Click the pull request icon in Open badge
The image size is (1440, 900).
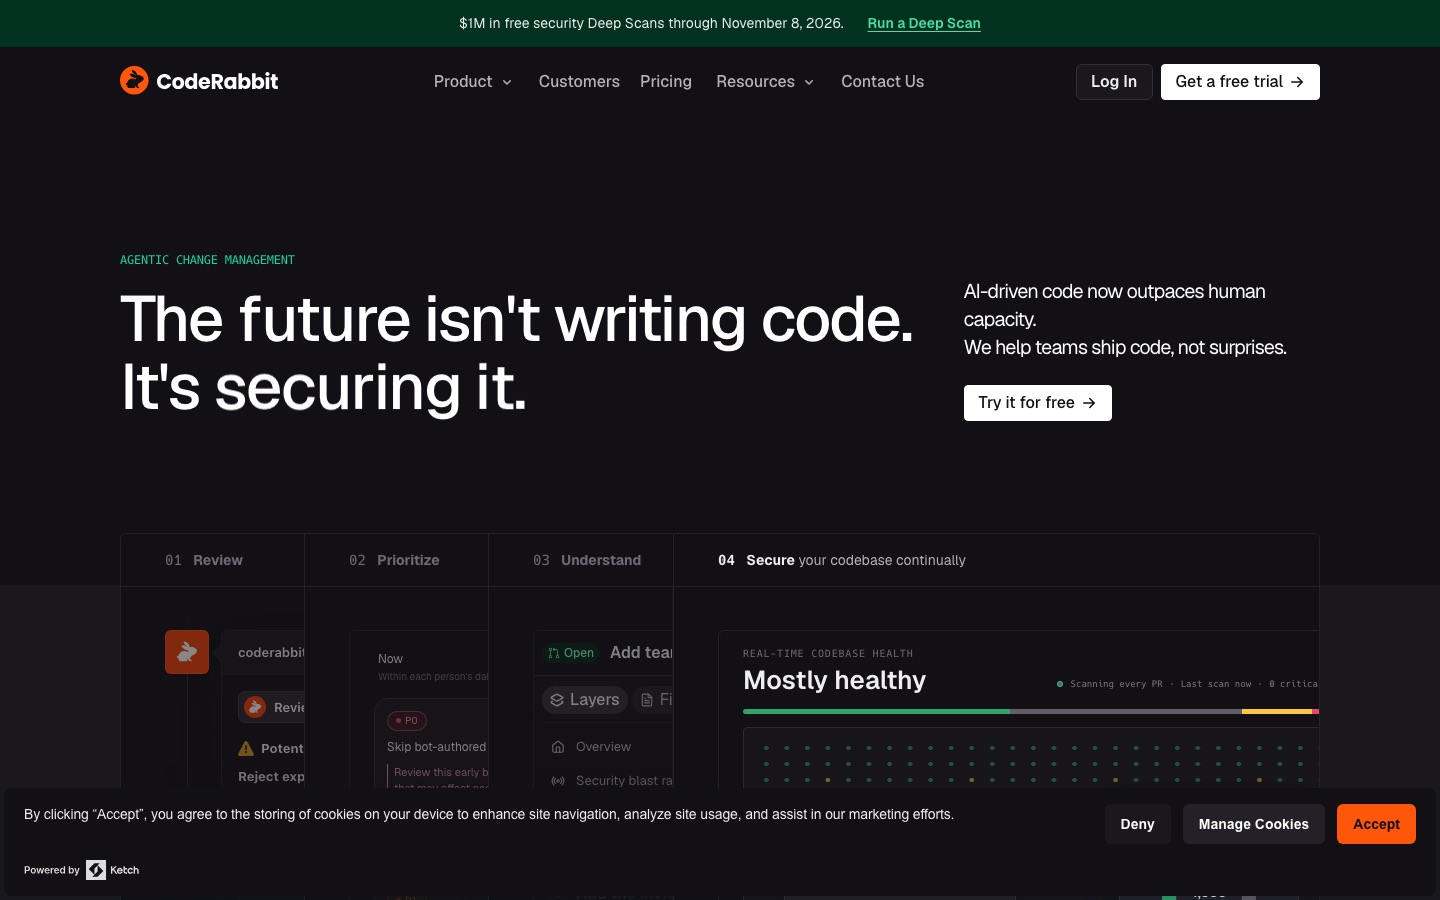(554, 653)
